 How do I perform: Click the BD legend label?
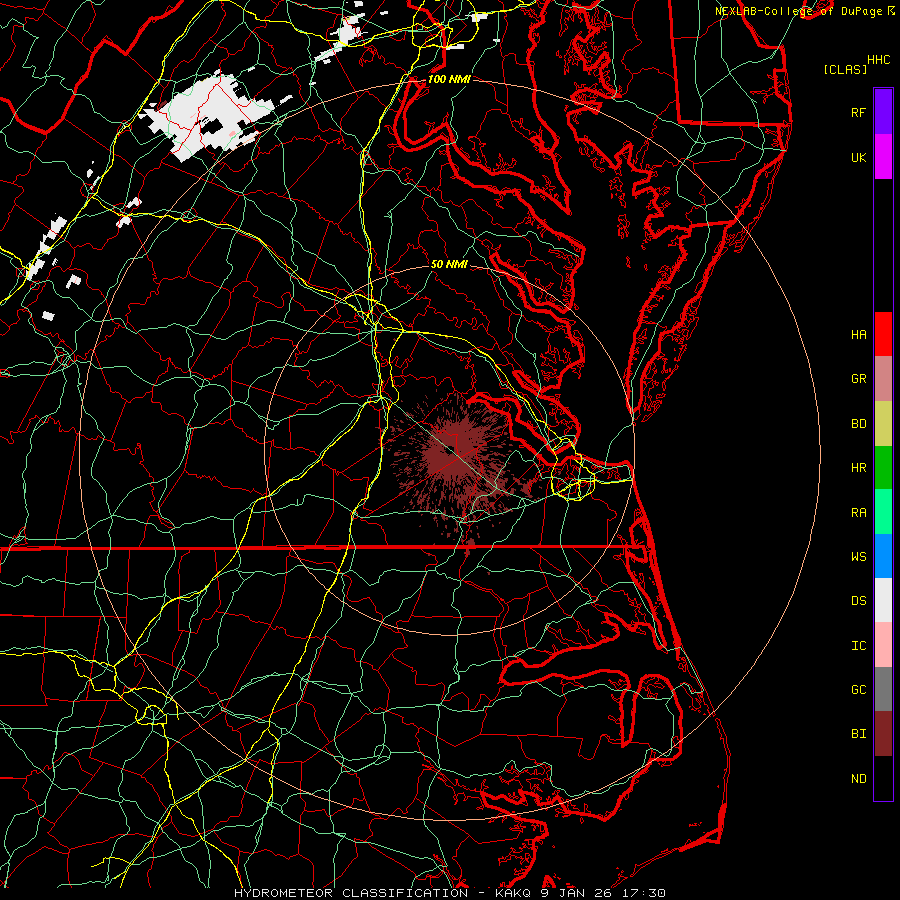[x=858, y=424]
